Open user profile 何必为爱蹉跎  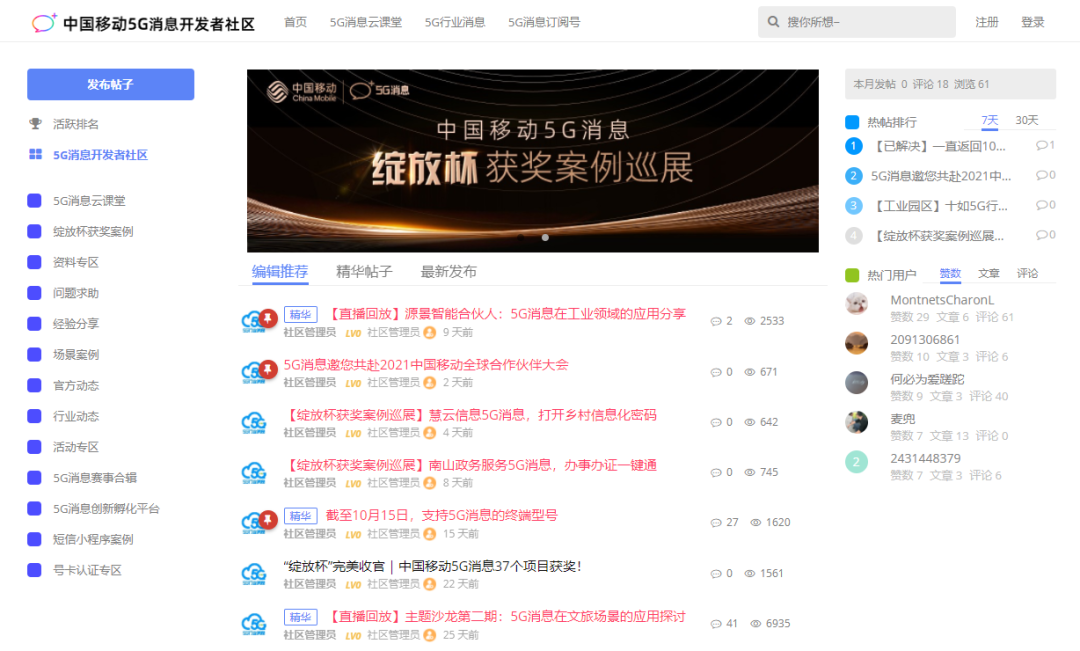(927, 380)
